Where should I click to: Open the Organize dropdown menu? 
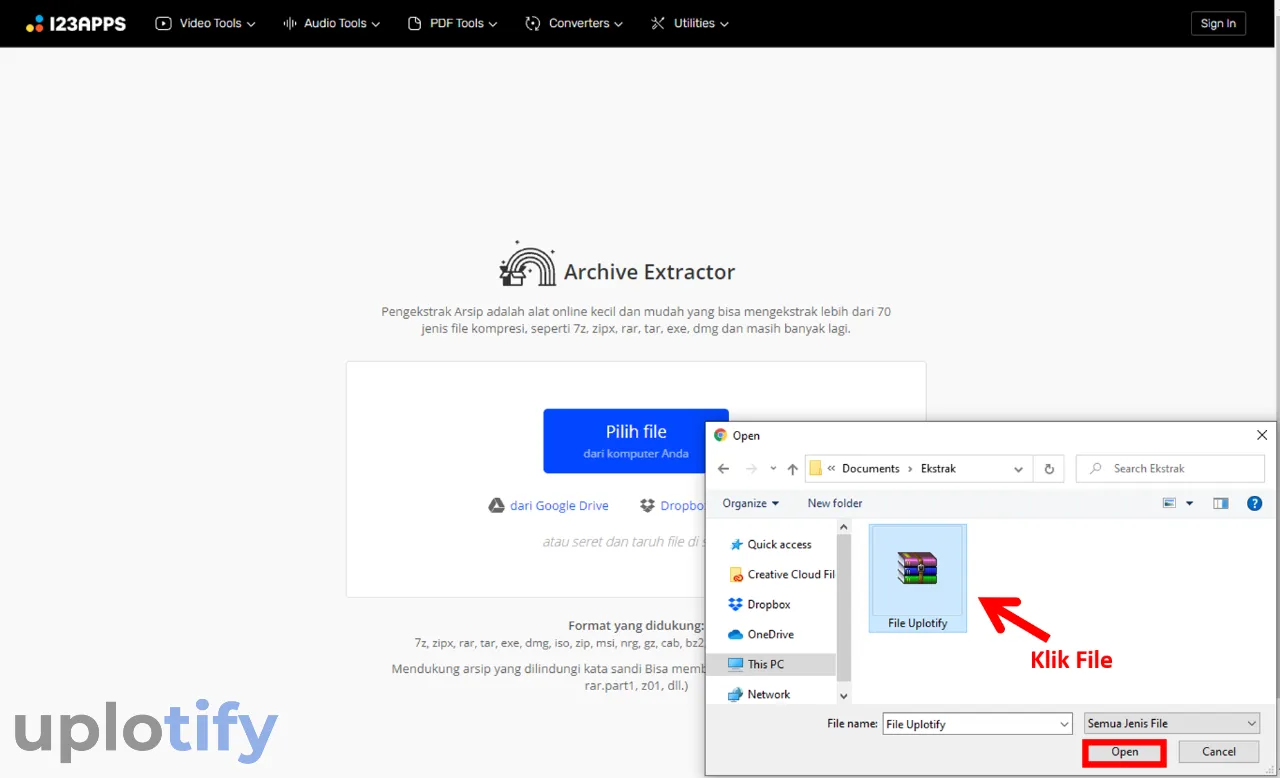751,503
